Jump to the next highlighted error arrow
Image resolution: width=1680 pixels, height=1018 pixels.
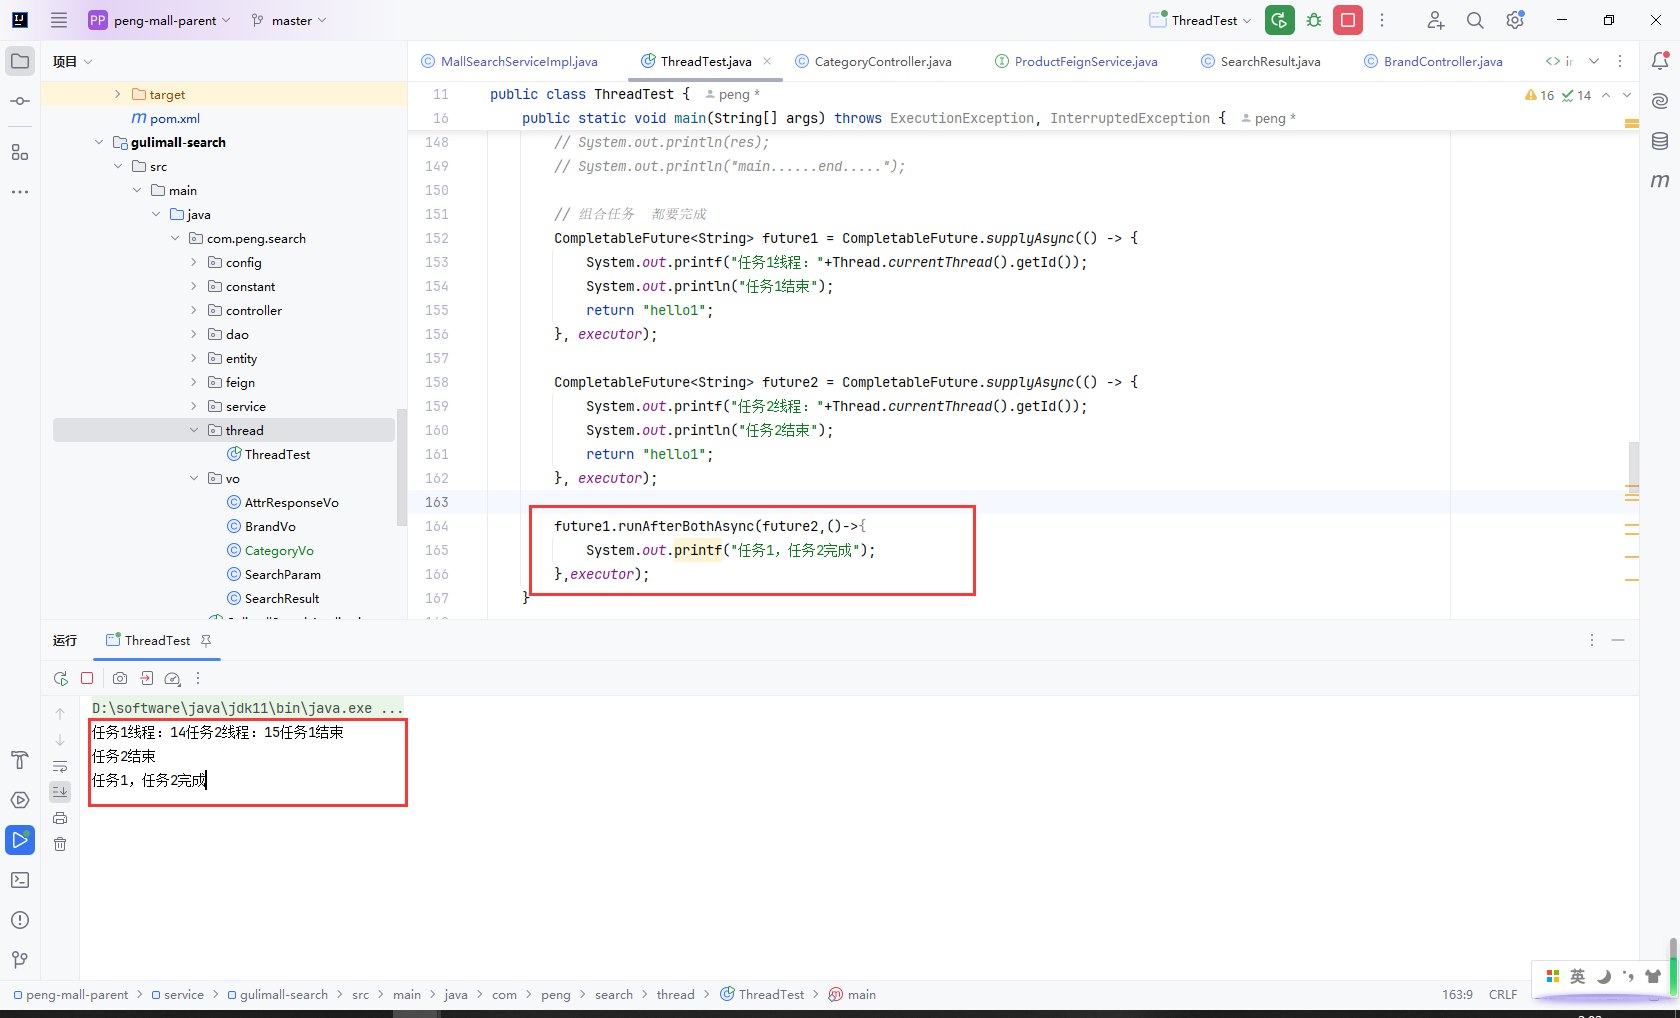1627,95
